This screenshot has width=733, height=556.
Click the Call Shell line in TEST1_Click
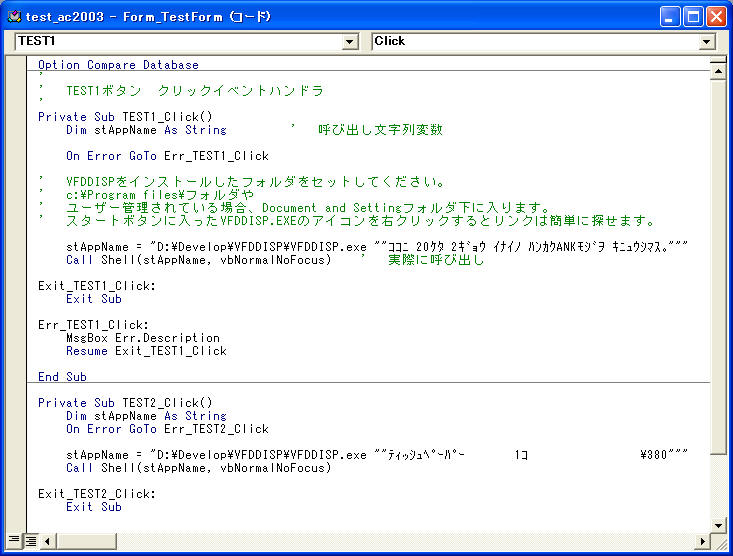[x=199, y=260]
